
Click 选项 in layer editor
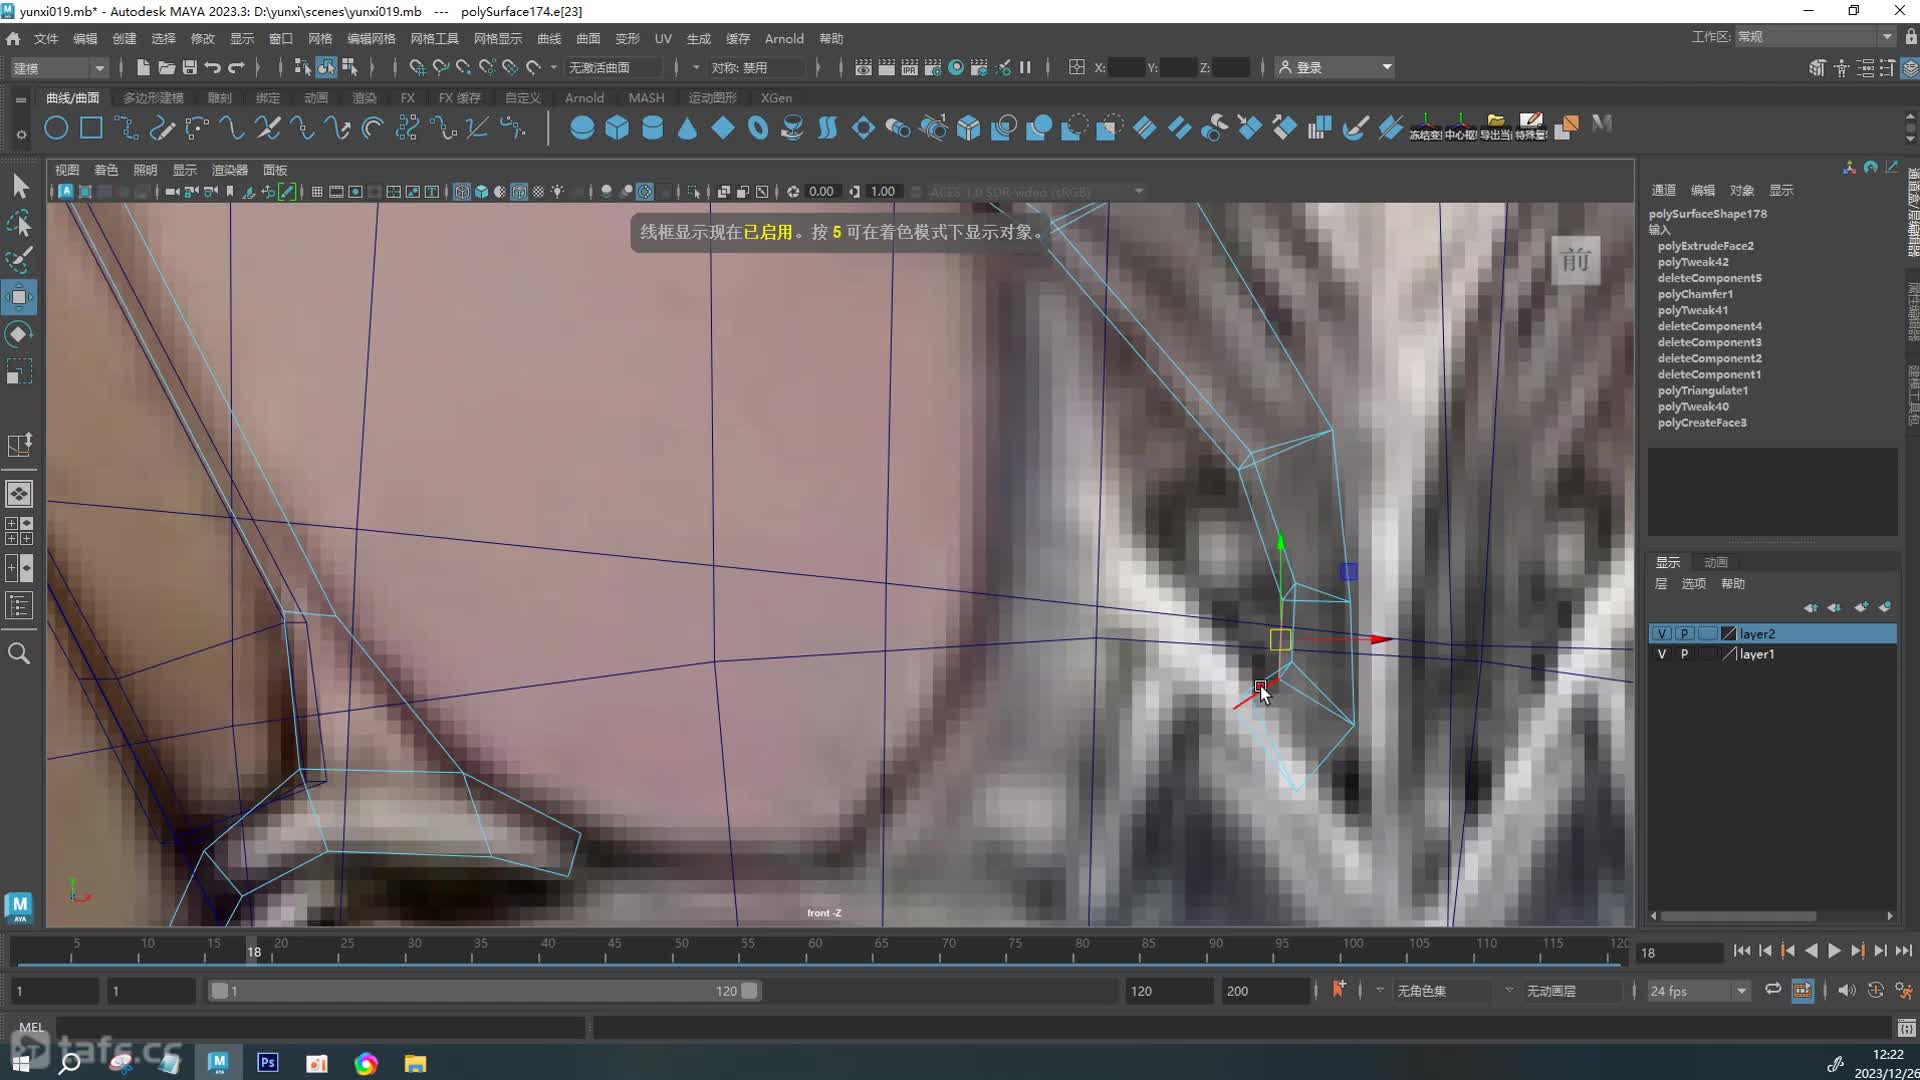1693,584
